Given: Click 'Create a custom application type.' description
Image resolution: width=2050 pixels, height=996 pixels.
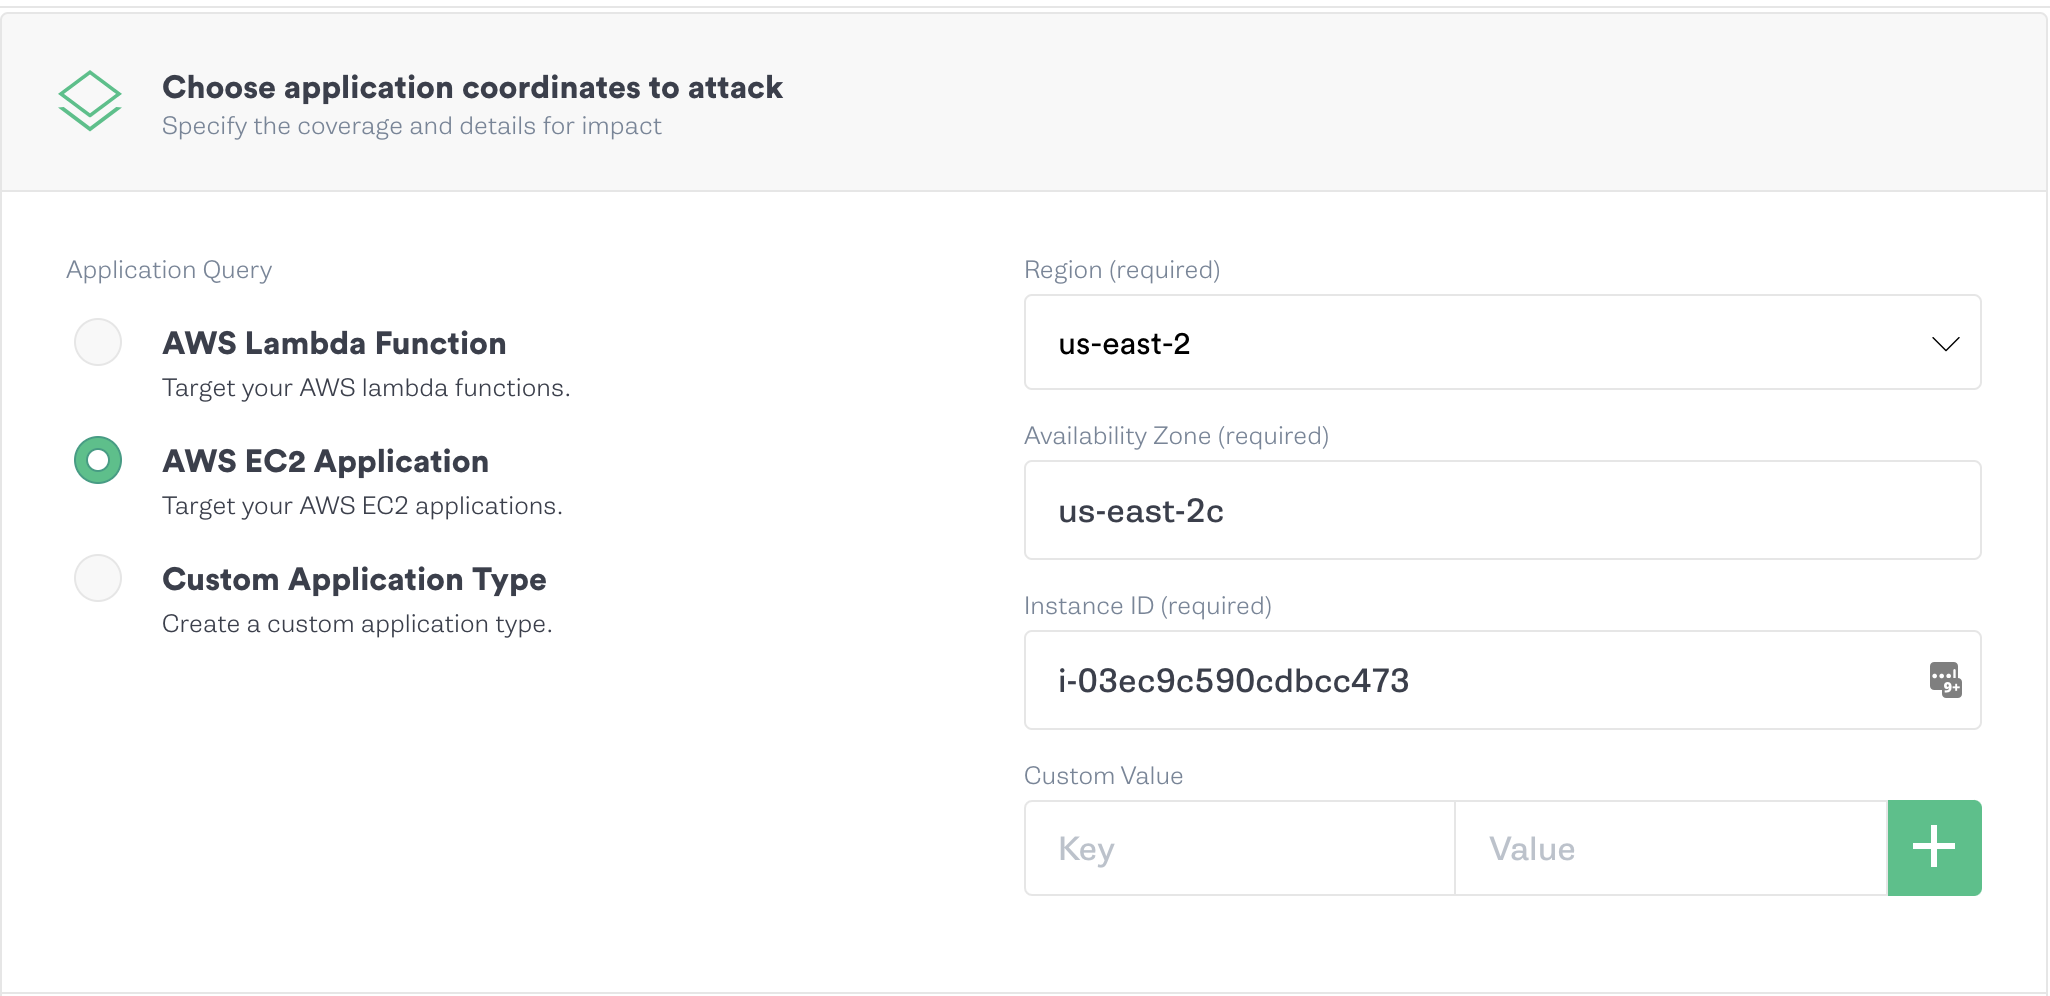Looking at the screenshot, I should [x=357, y=624].
